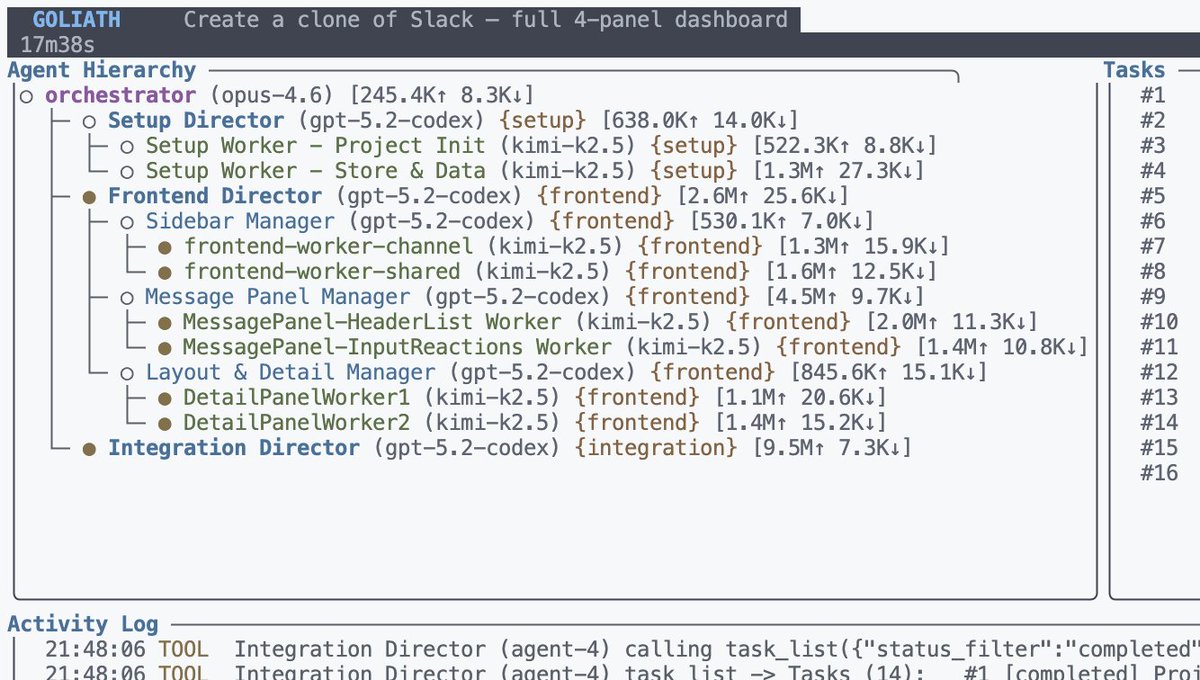Open task #5 in Tasks panel
The width and height of the screenshot is (1200, 680).
pos(1153,196)
